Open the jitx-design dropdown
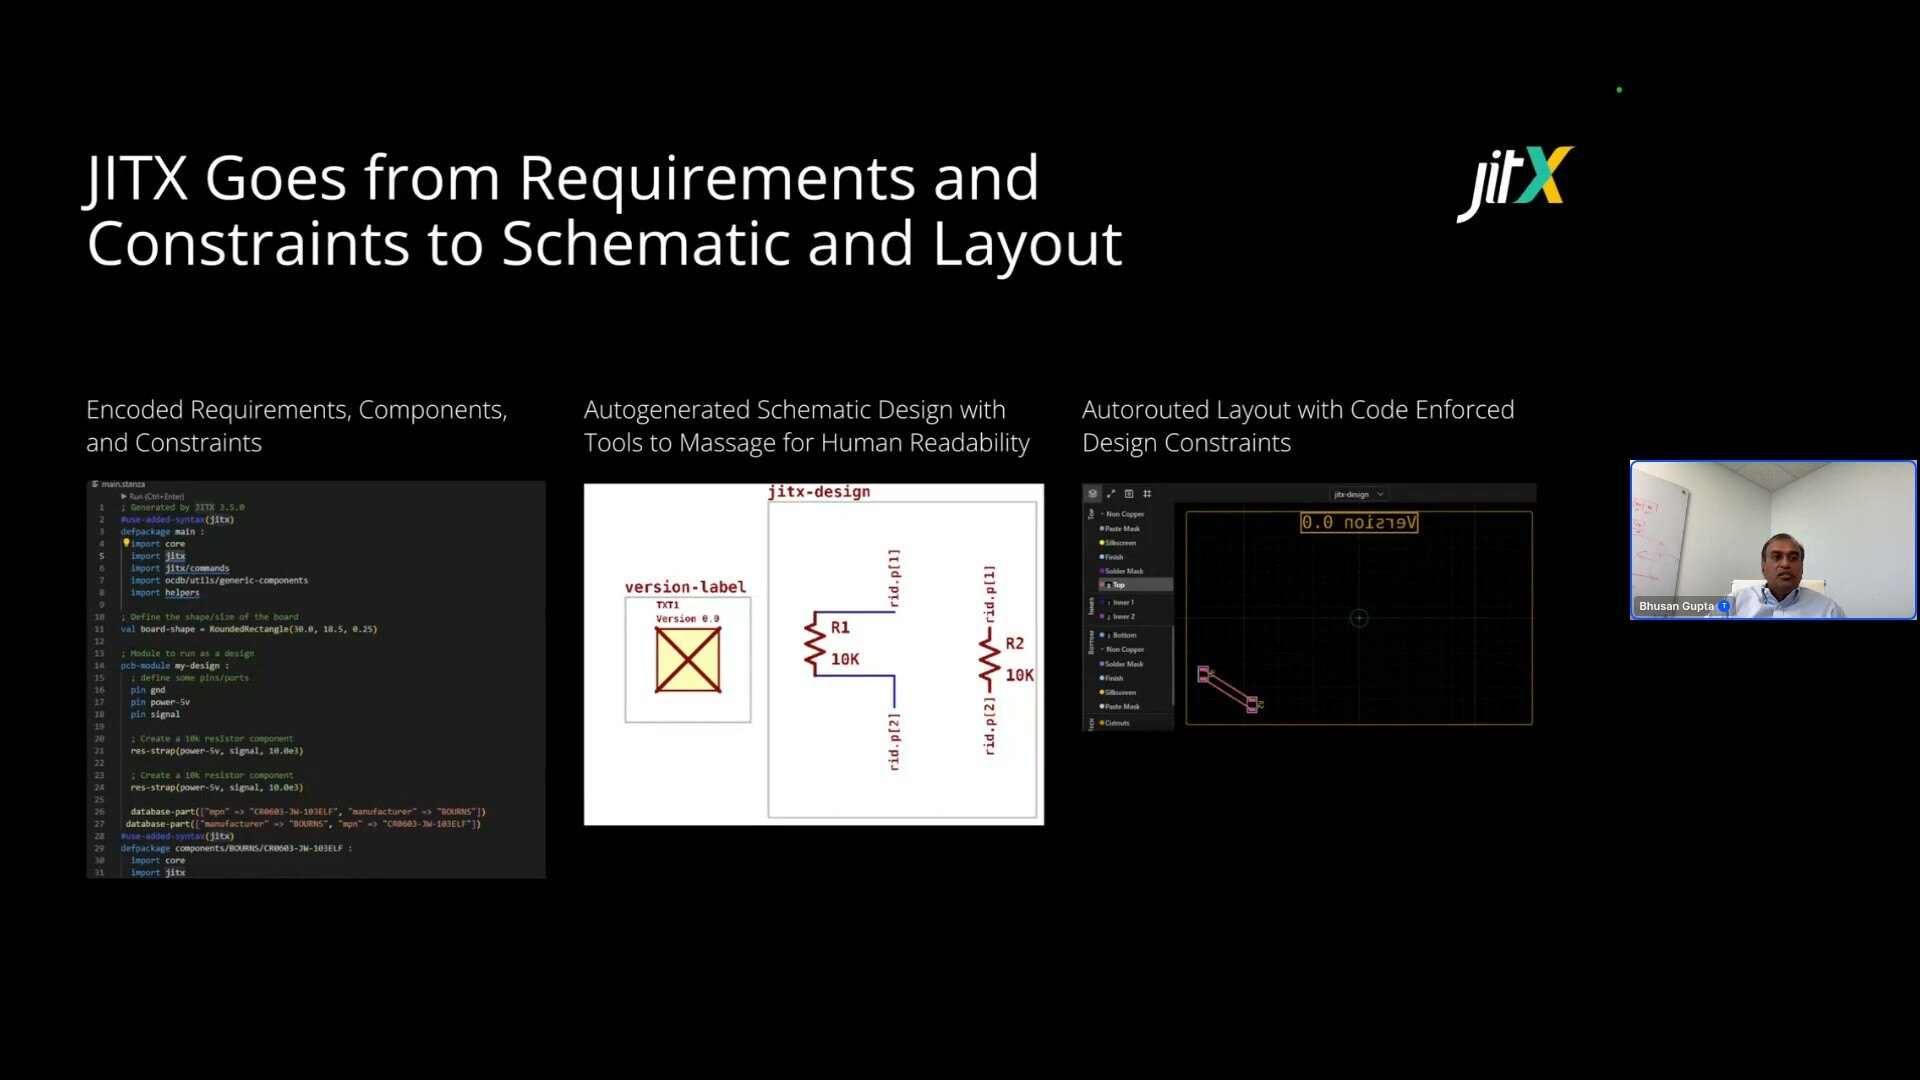Viewport: 1920px width, 1080px height. (x=1358, y=493)
